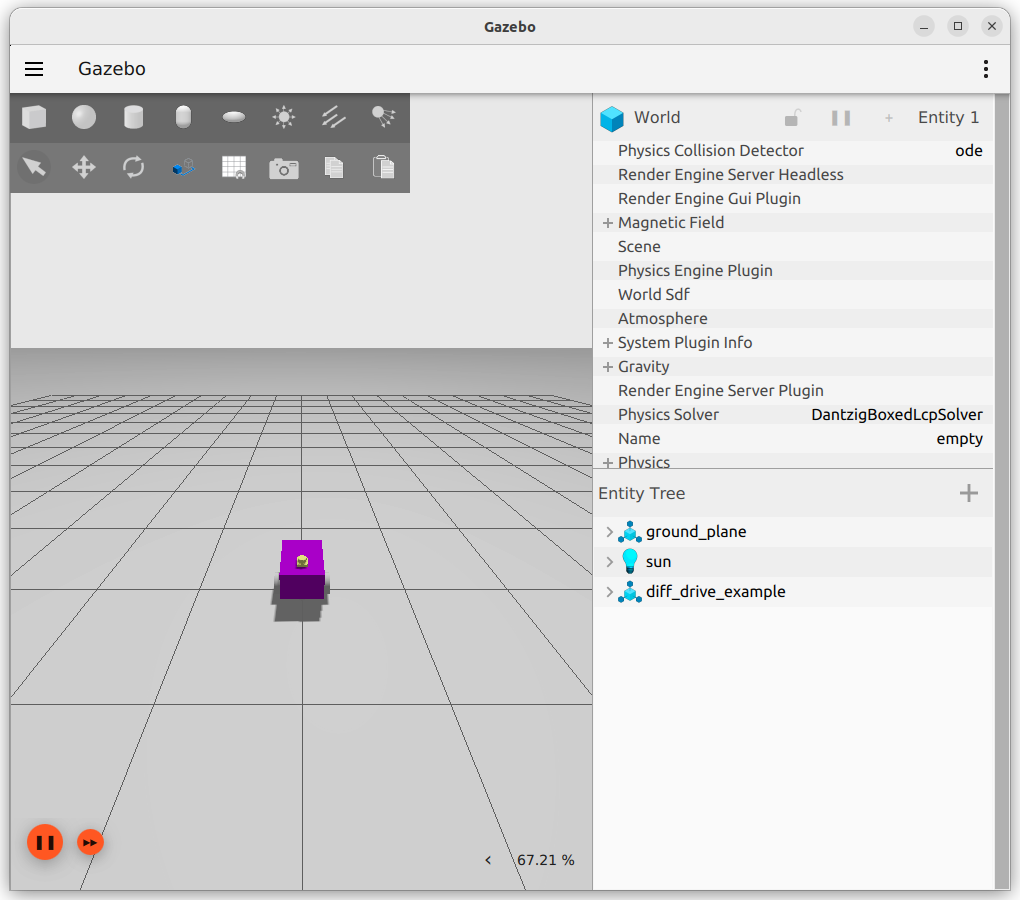Toggle the grid configuration tool

[x=234, y=167]
